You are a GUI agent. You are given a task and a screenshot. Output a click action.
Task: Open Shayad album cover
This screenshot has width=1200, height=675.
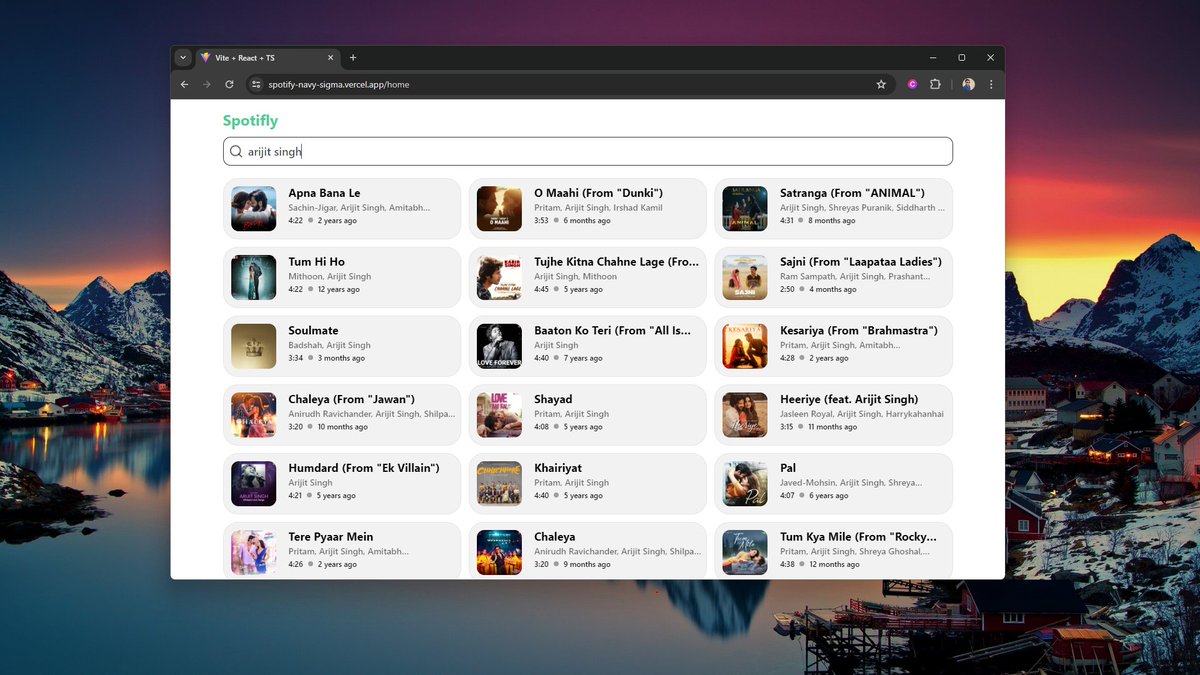[499, 415]
